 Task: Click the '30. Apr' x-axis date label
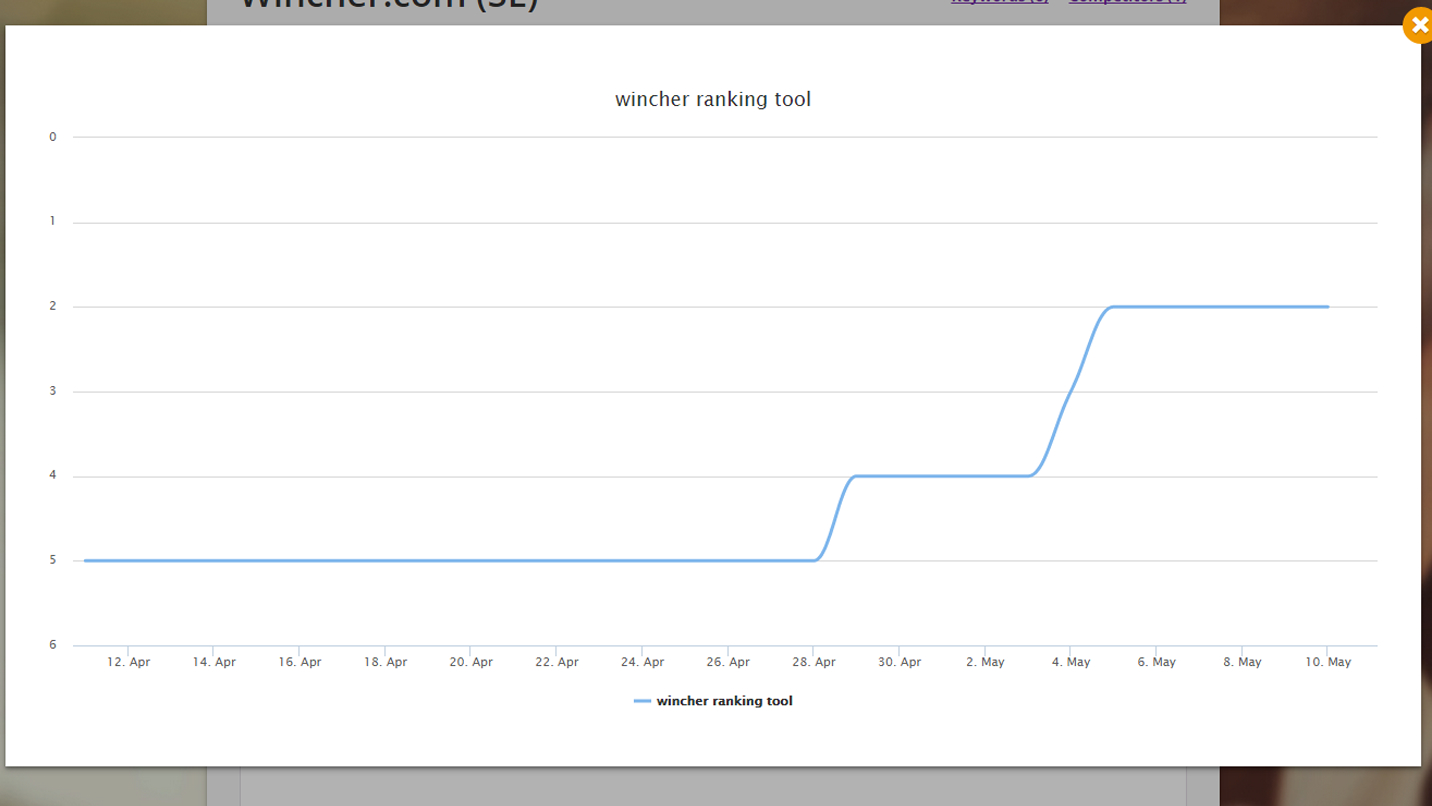click(900, 662)
